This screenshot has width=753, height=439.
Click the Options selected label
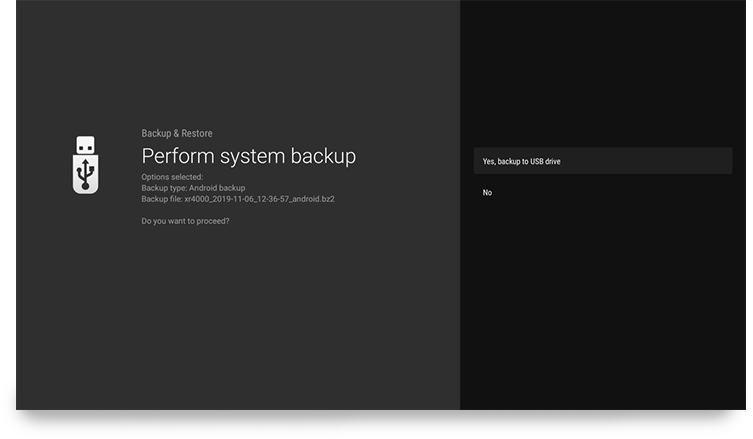coord(172,177)
